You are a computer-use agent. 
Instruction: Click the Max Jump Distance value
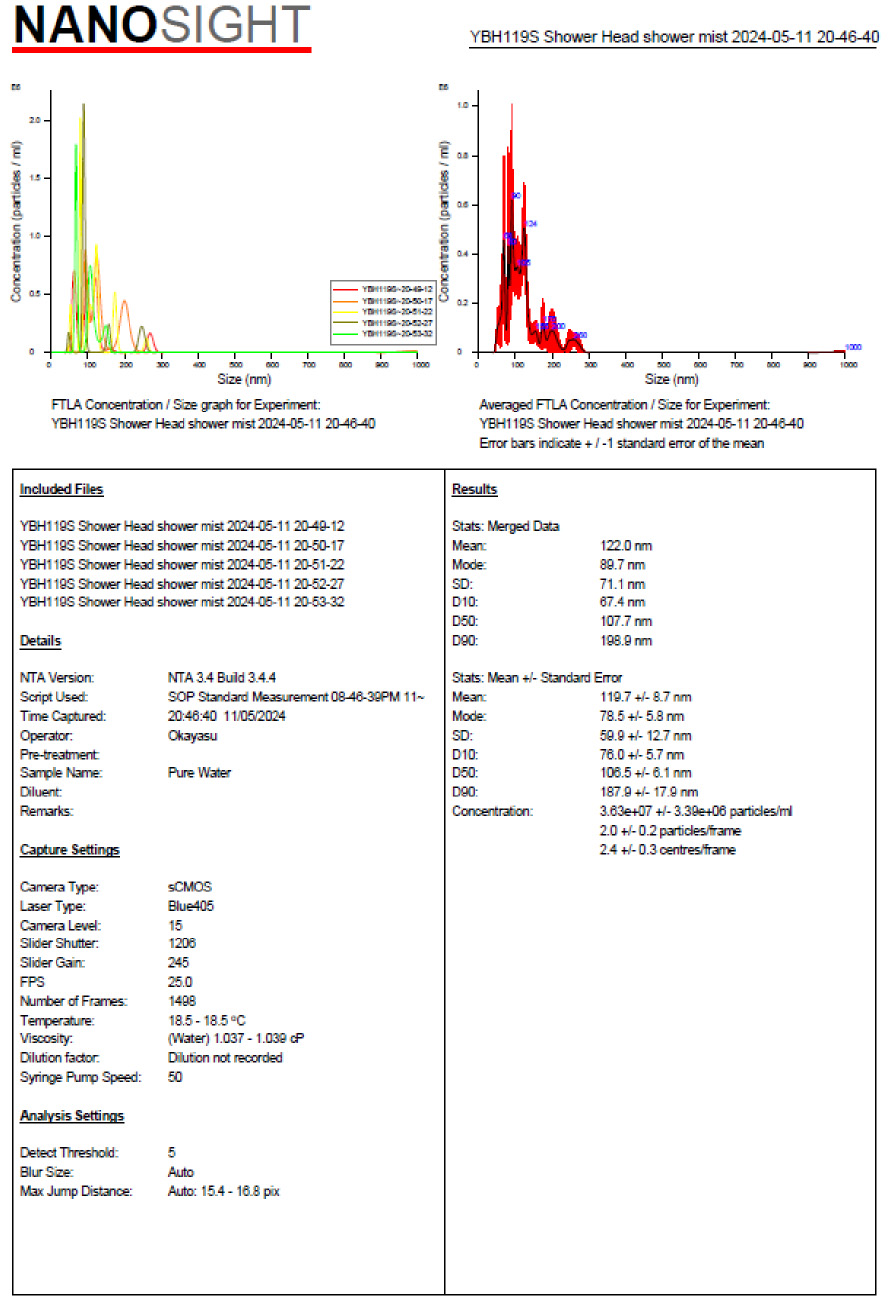point(223,1191)
